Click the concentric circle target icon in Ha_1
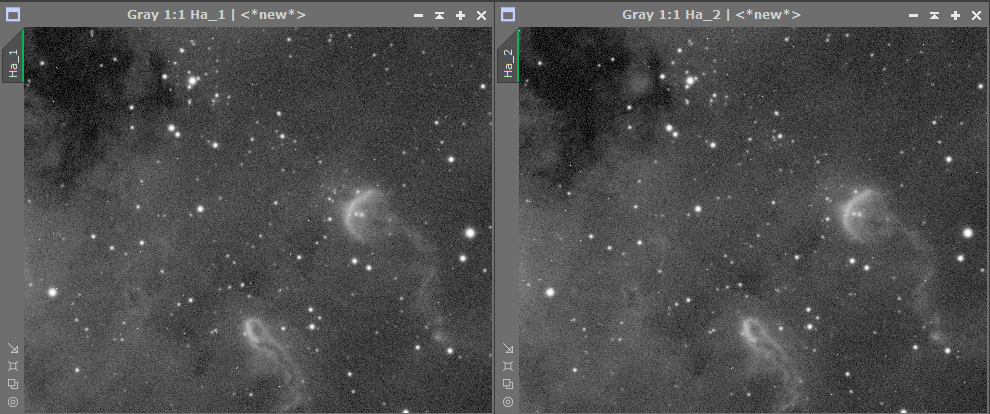 [13, 401]
